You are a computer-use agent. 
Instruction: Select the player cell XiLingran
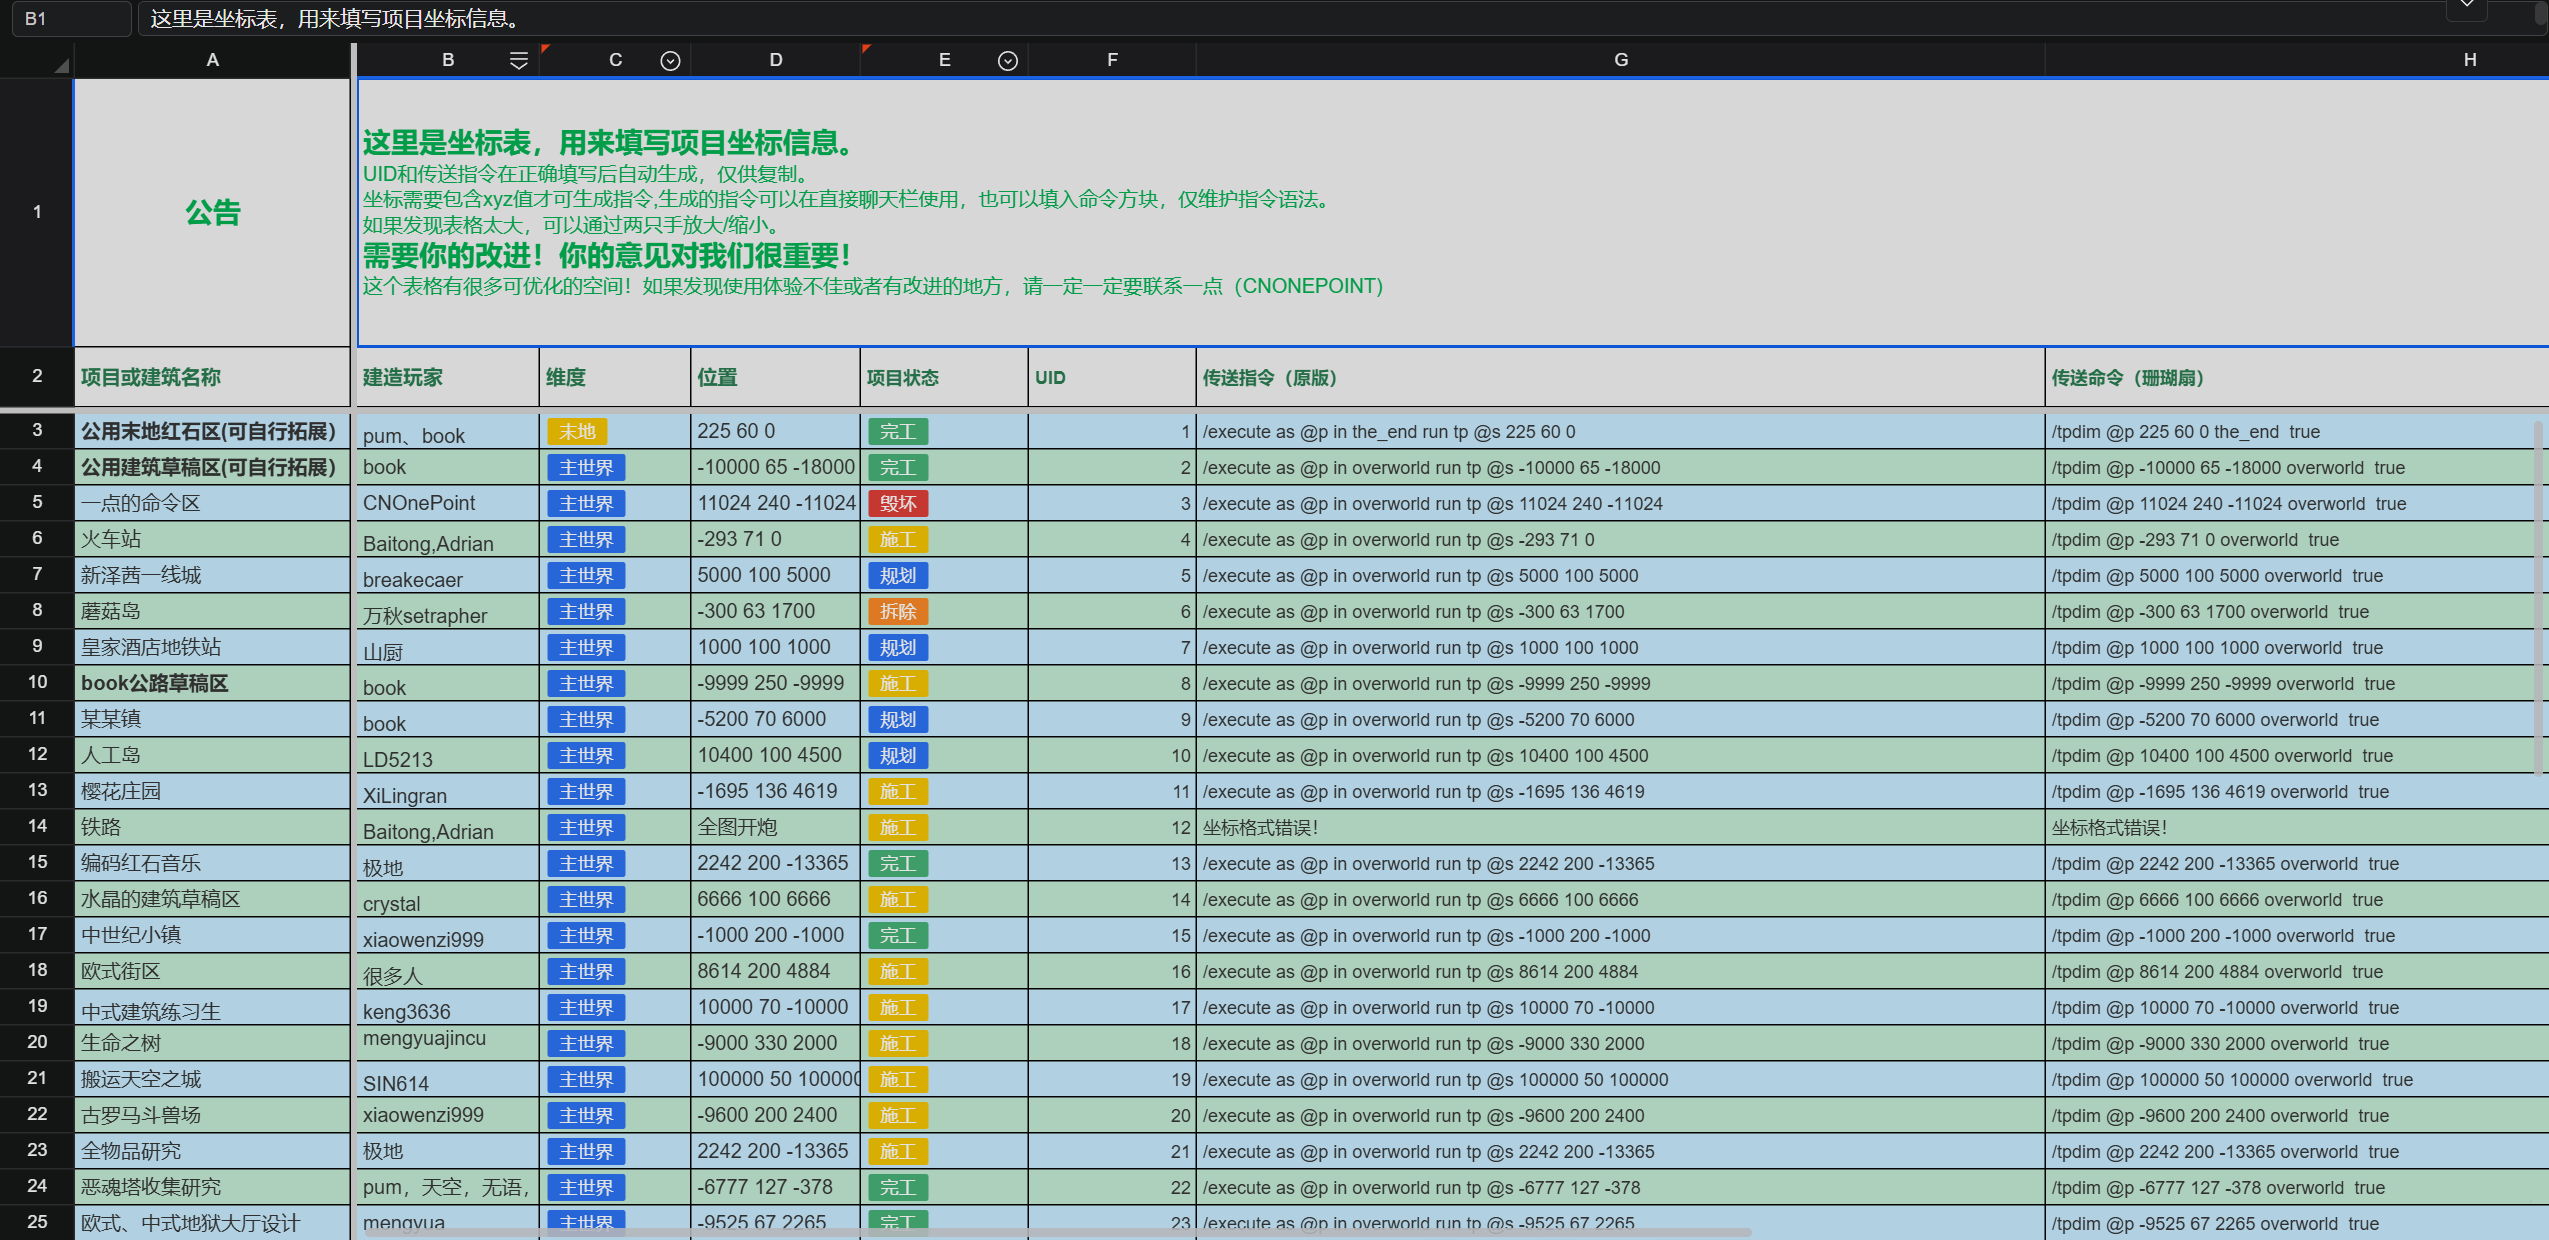point(447,791)
